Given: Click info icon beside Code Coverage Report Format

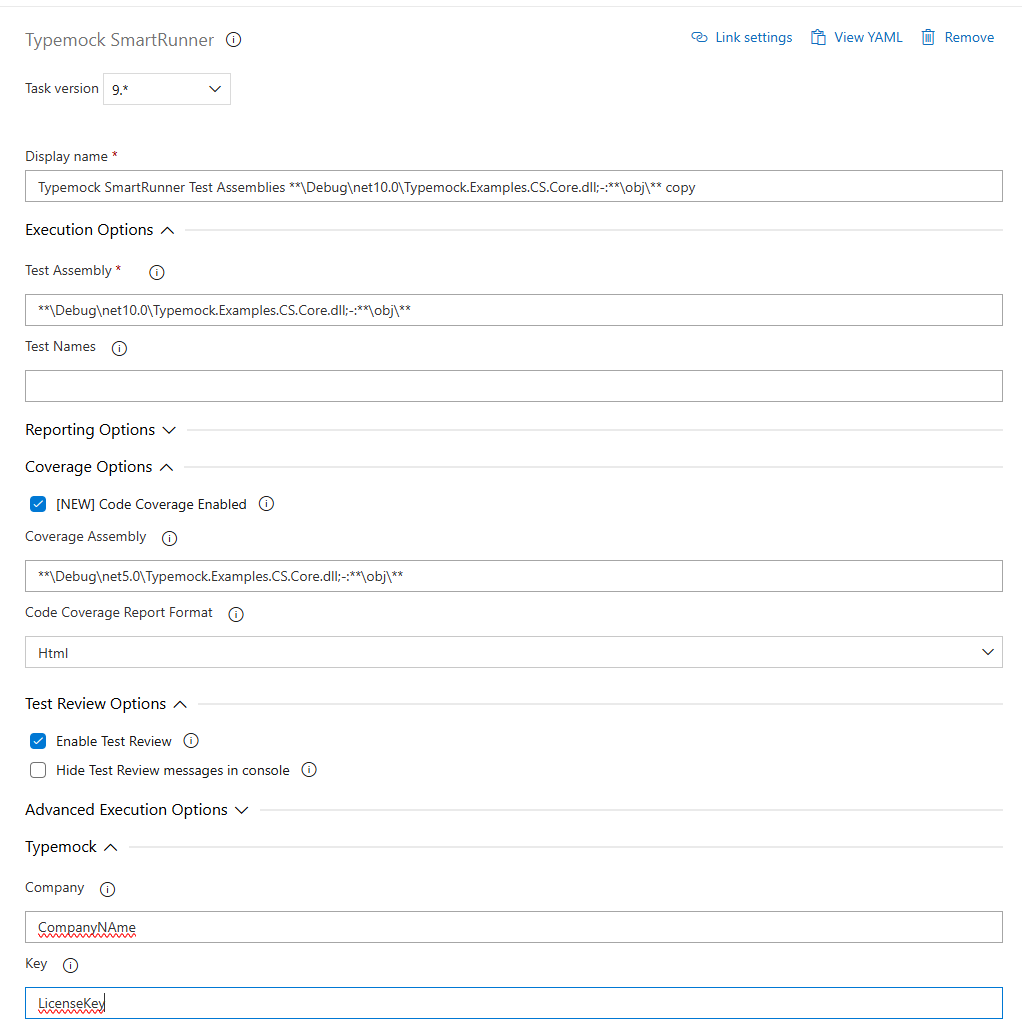Looking at the screenshot, I should click(x=236, y=614).
